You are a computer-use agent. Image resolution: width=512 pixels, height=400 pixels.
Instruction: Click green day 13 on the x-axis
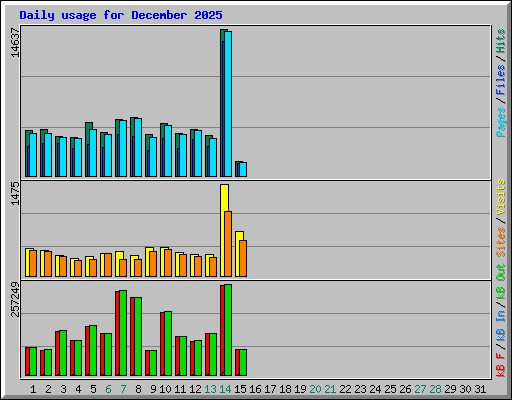pyautogui.click(x=210, y=389)
